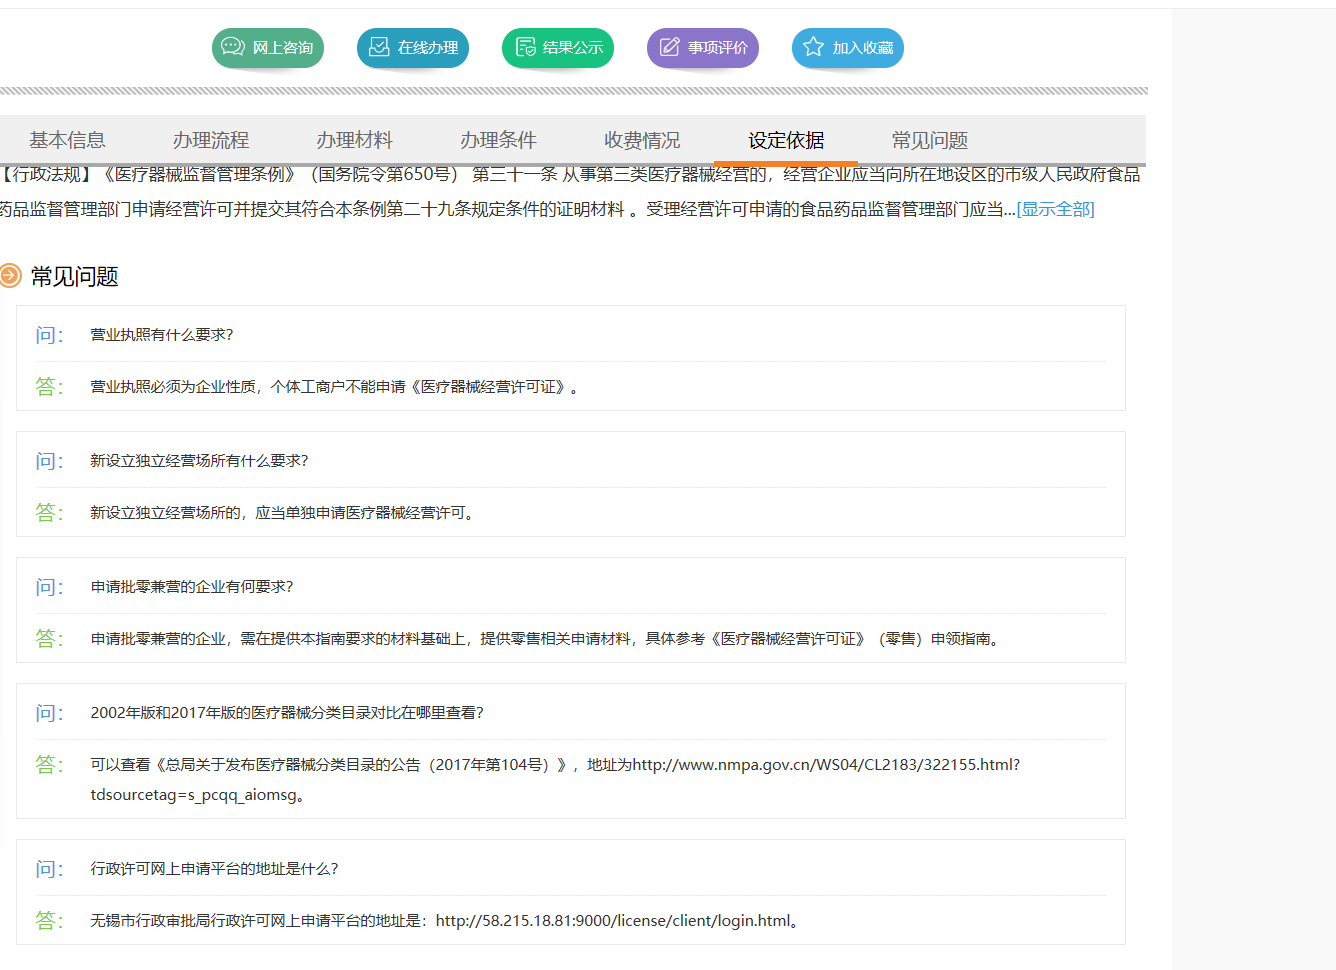1336x970 pixels.
Task: Switch to the 办理流程 tab
Action: point(211,140)
